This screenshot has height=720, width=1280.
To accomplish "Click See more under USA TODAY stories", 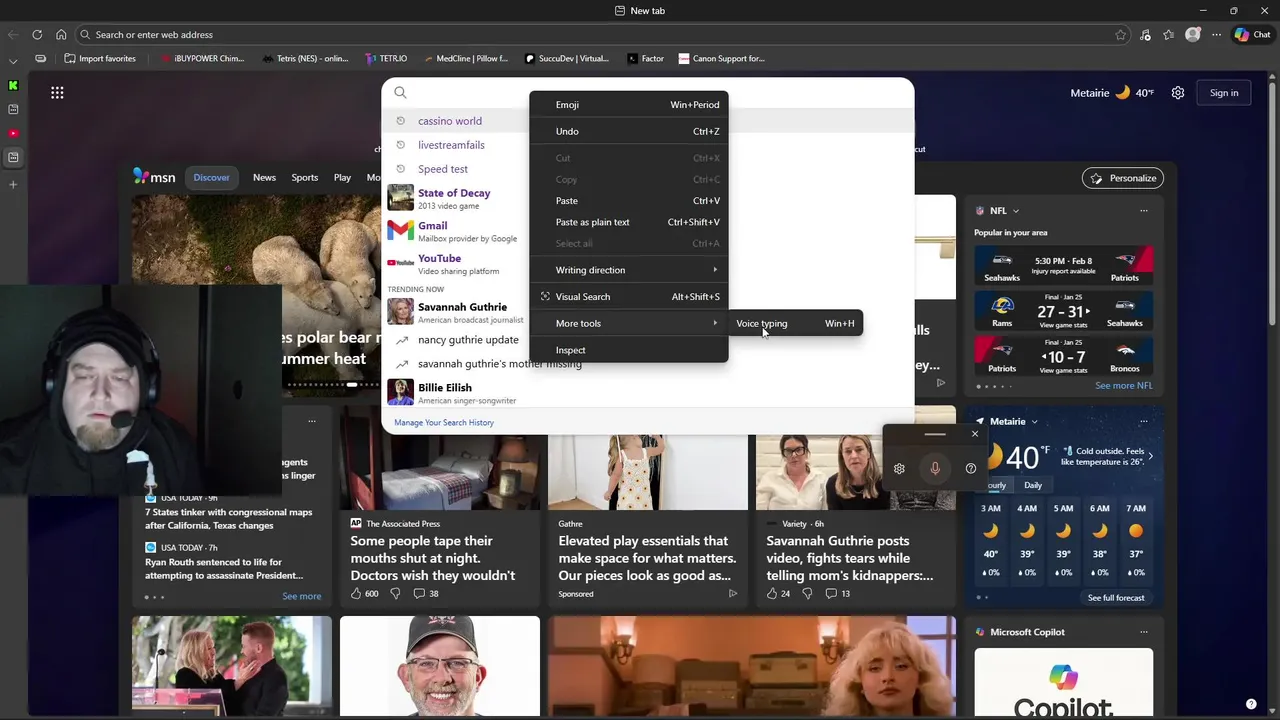I will coord(301,596).
